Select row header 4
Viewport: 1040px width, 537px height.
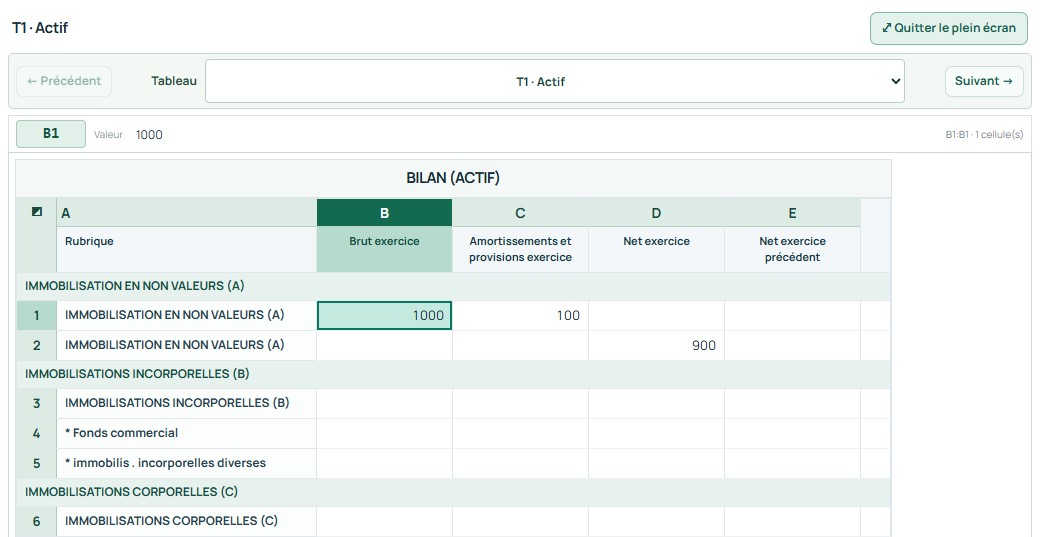36,434
